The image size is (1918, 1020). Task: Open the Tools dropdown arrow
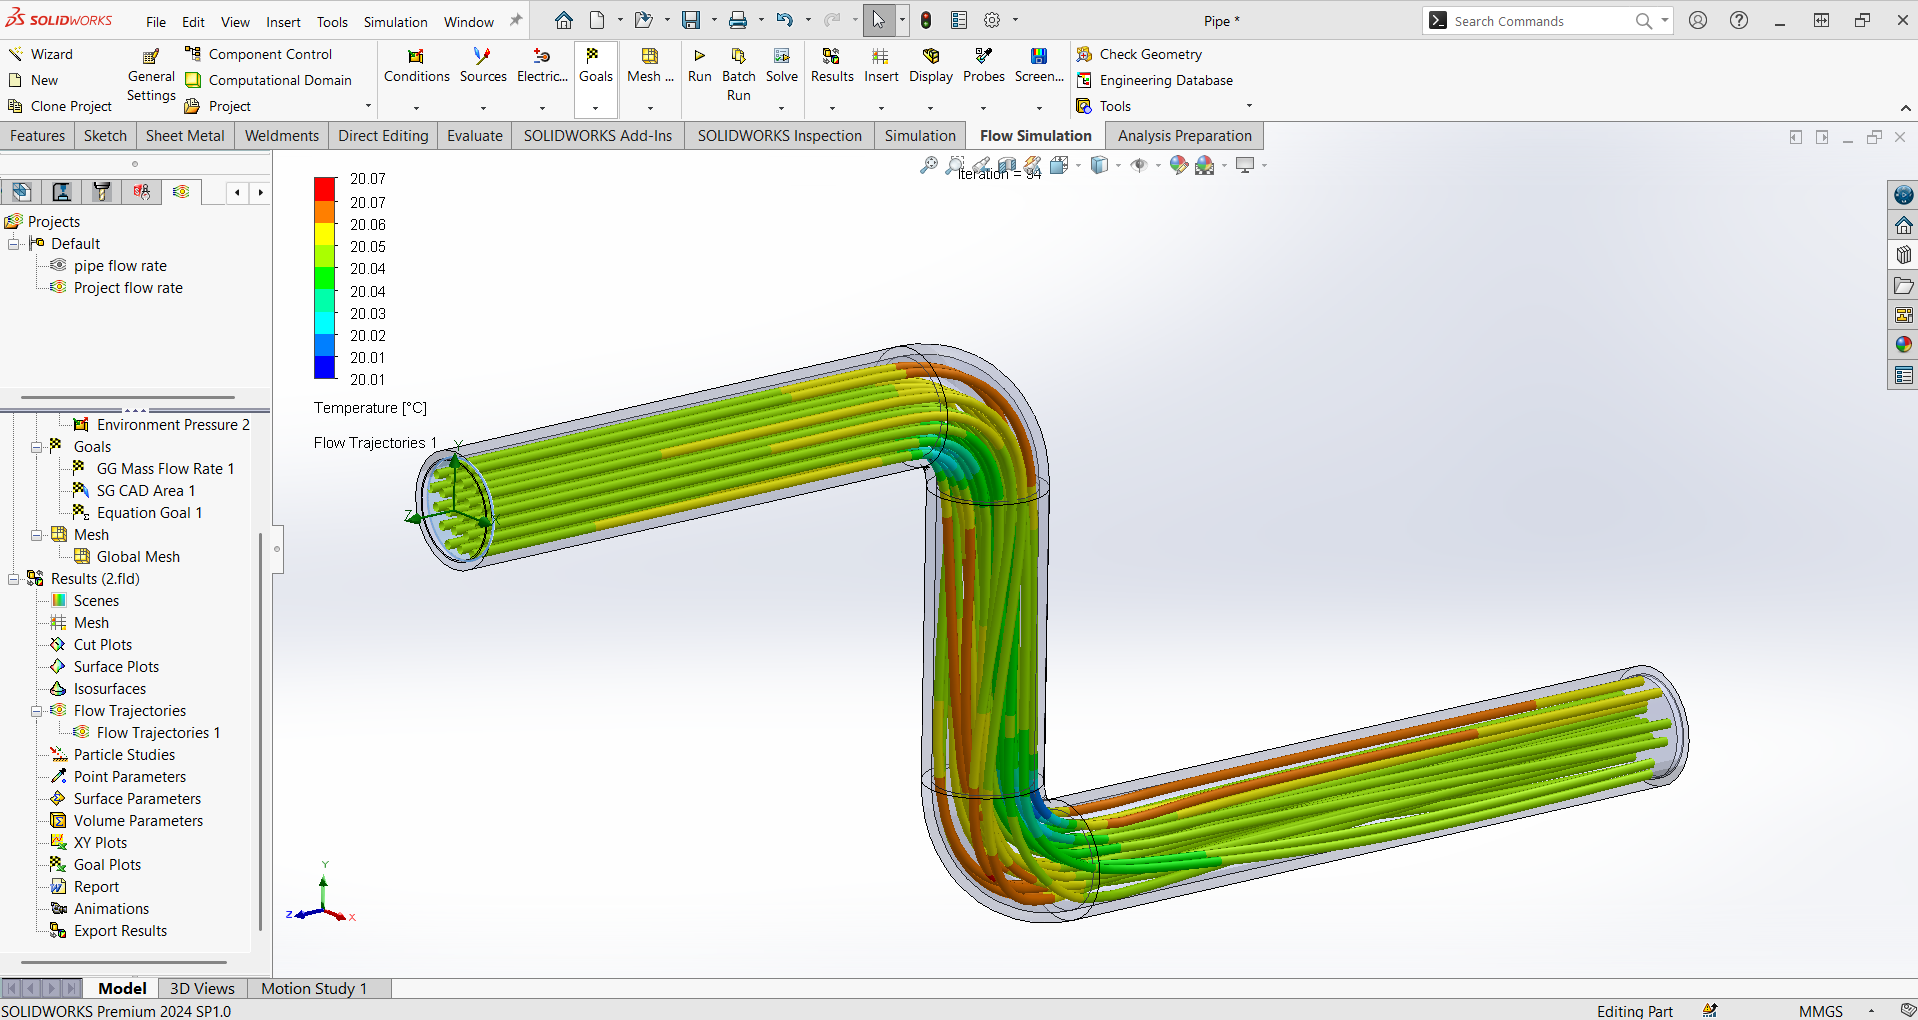click(1249, 106)
